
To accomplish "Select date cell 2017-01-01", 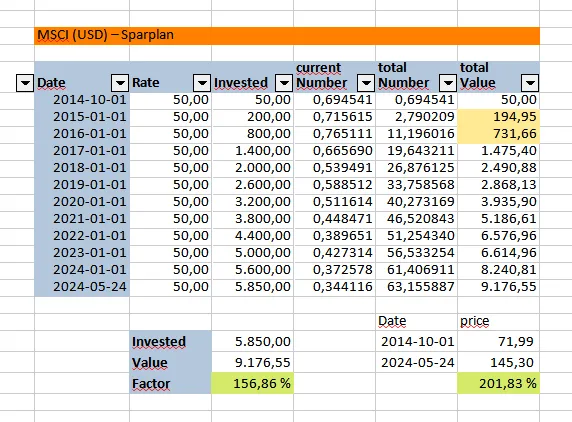I will point(82,151).
